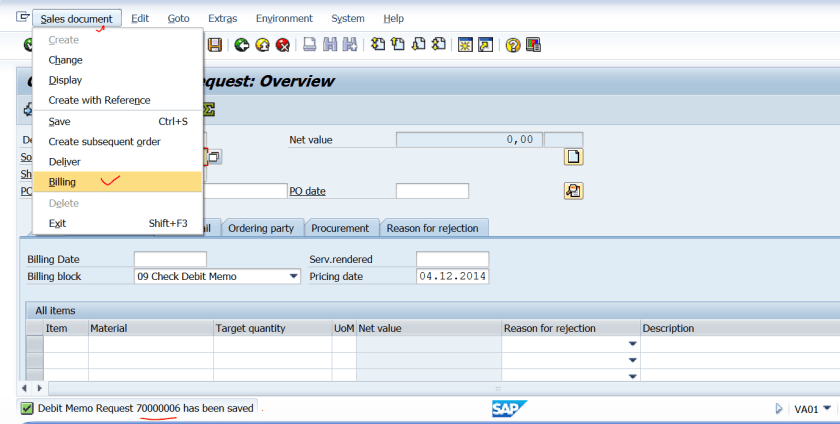
Task: Open the Environment menu
Action: pyautogui.click(x=284, y=18)
